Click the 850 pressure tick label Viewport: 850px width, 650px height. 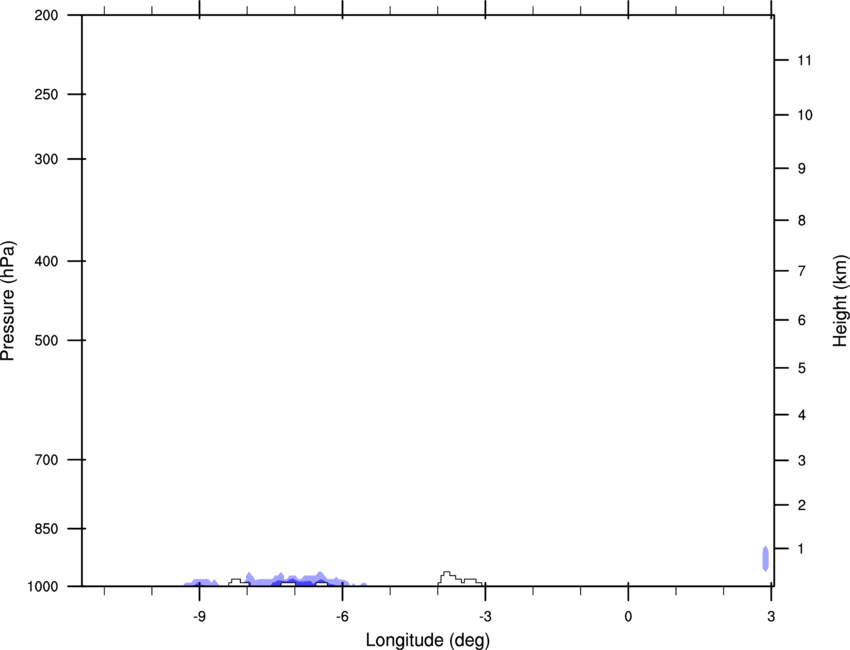point(47,528)
